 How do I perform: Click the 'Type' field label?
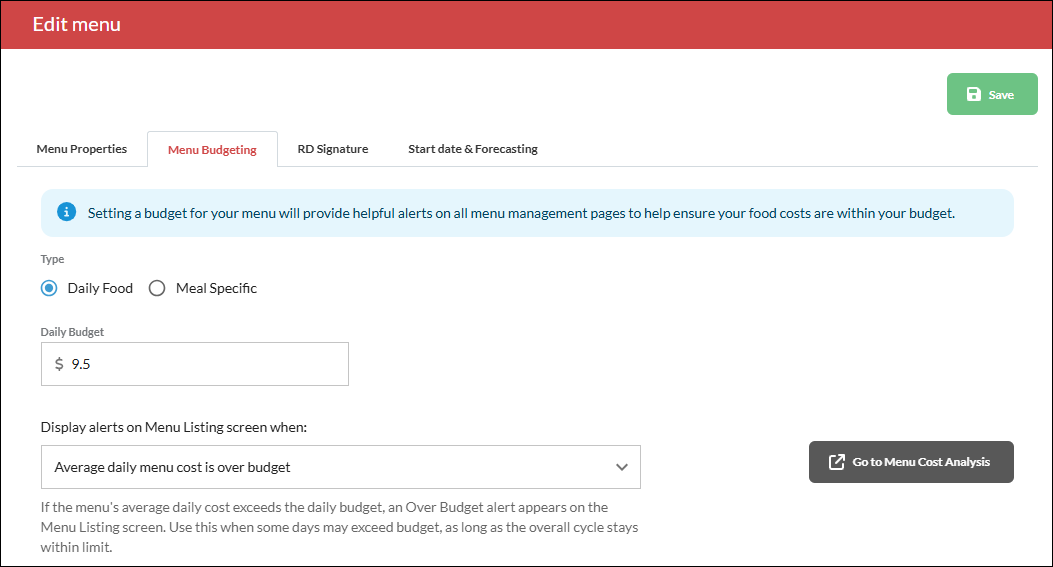pyautogui.click(x=52, y=259)
